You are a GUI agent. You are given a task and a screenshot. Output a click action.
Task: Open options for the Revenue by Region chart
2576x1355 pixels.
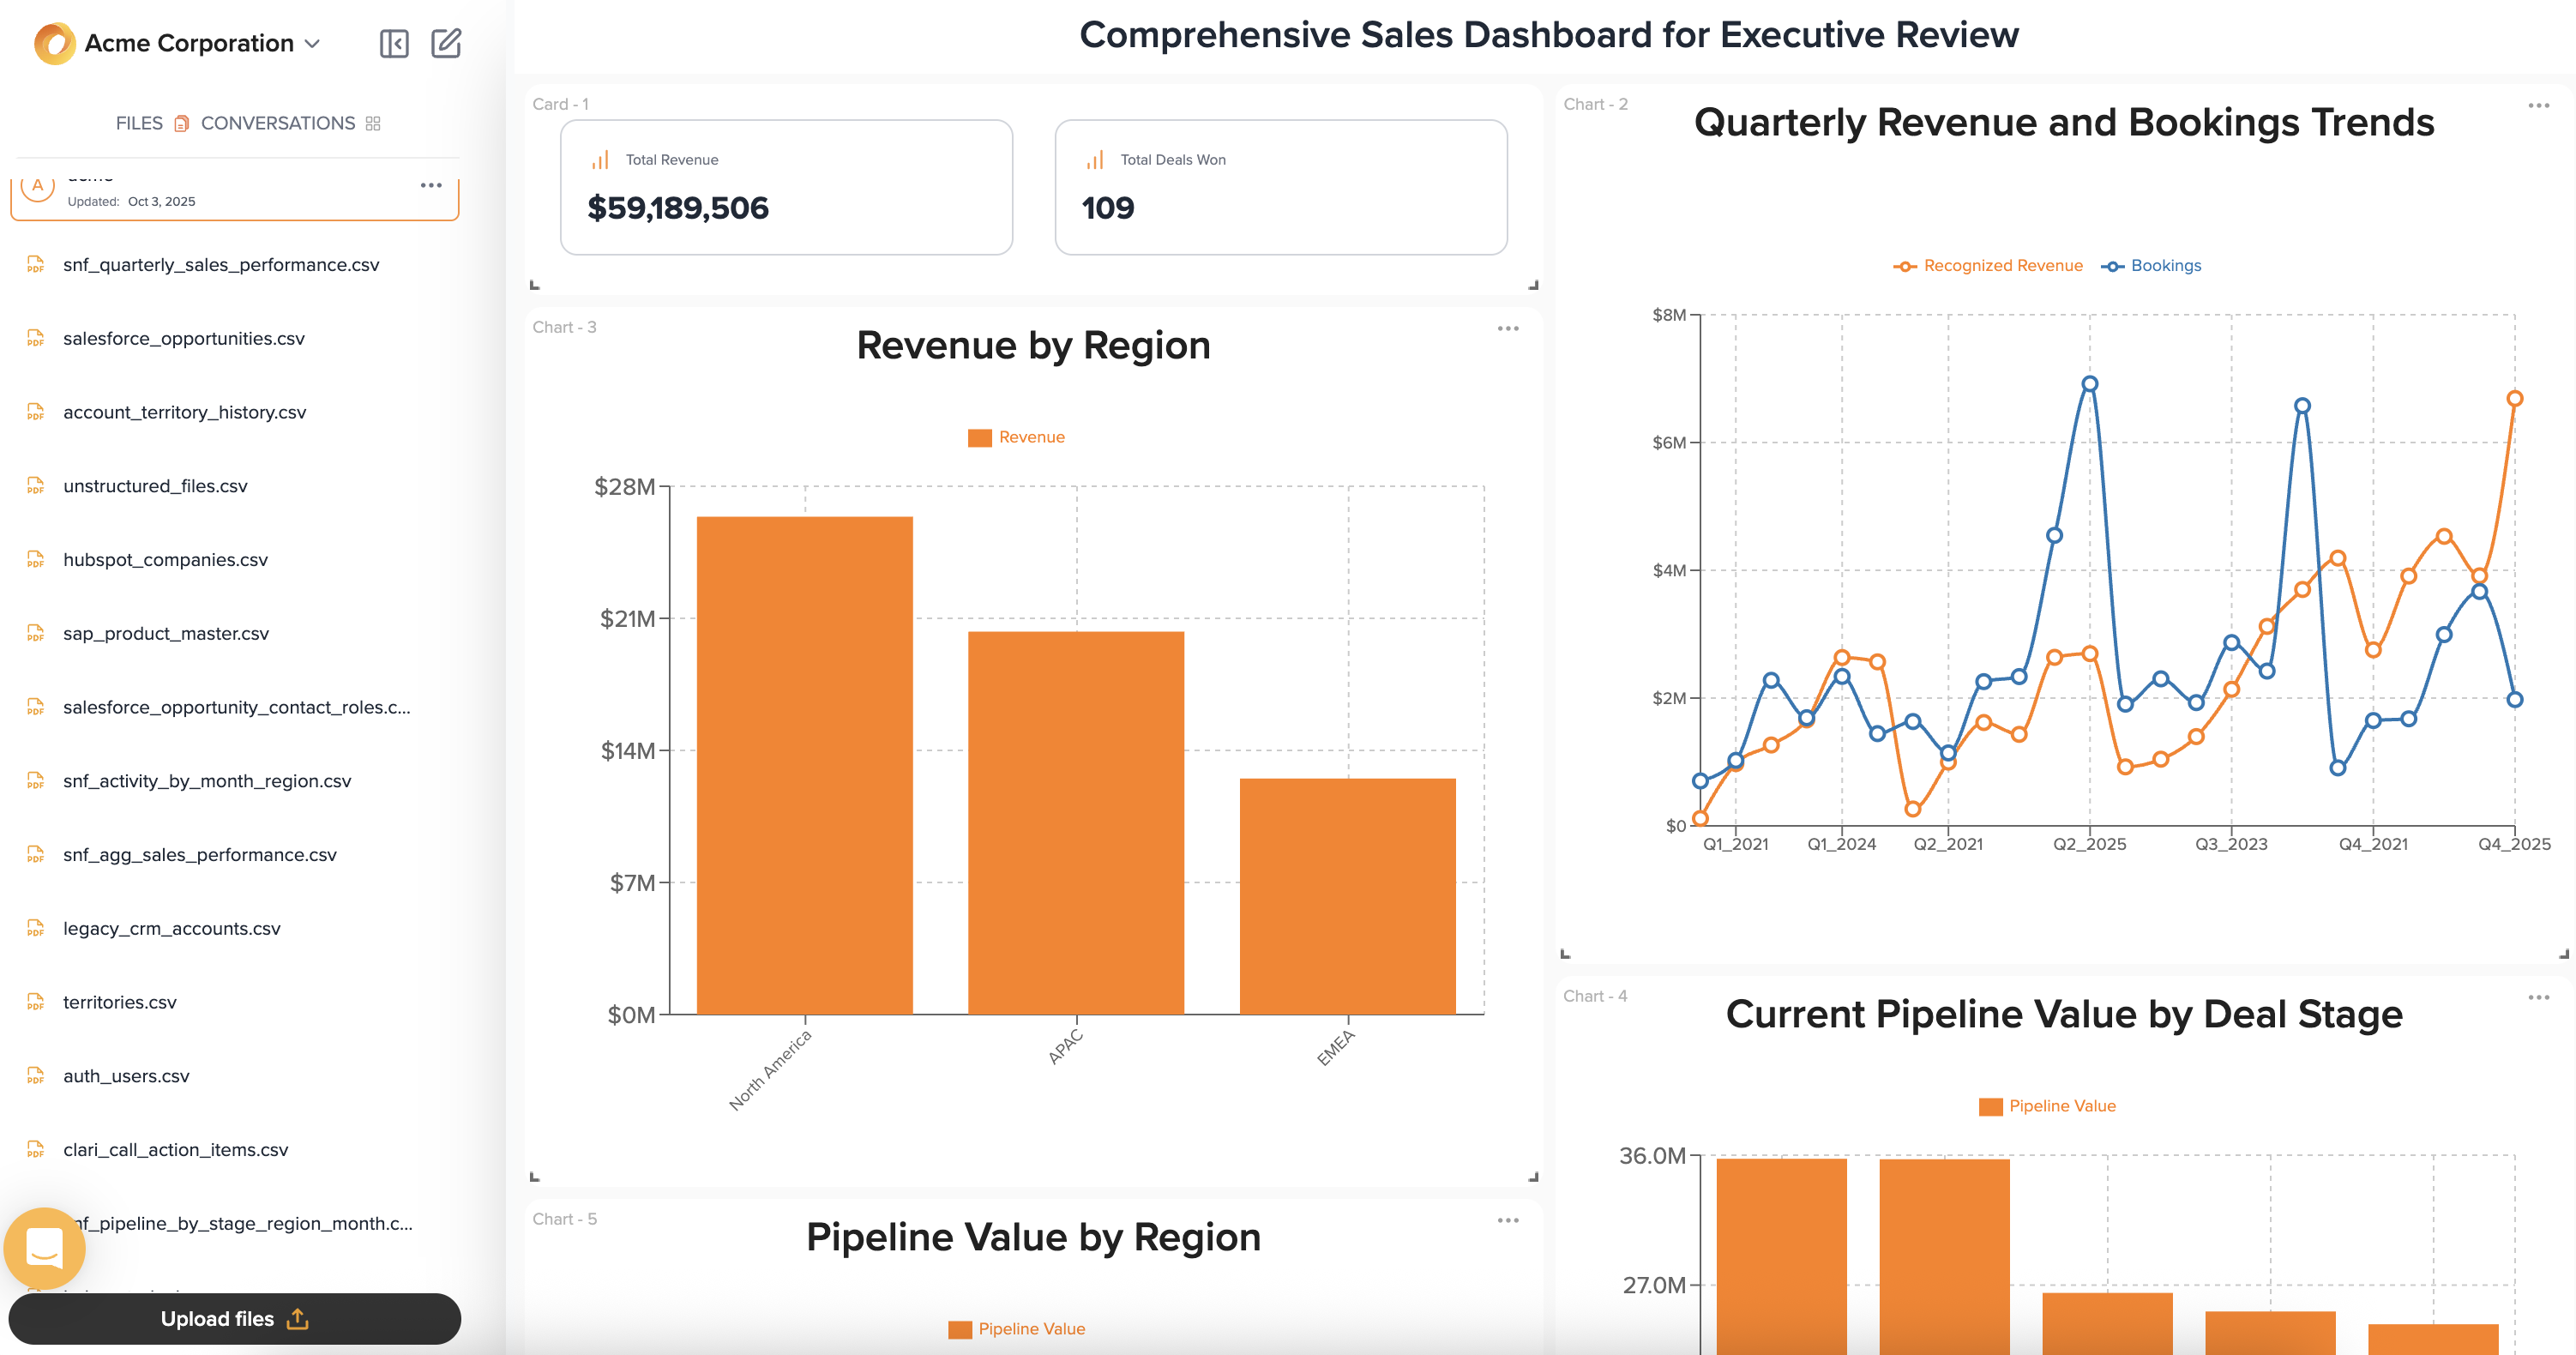(x=1509, y=327)
